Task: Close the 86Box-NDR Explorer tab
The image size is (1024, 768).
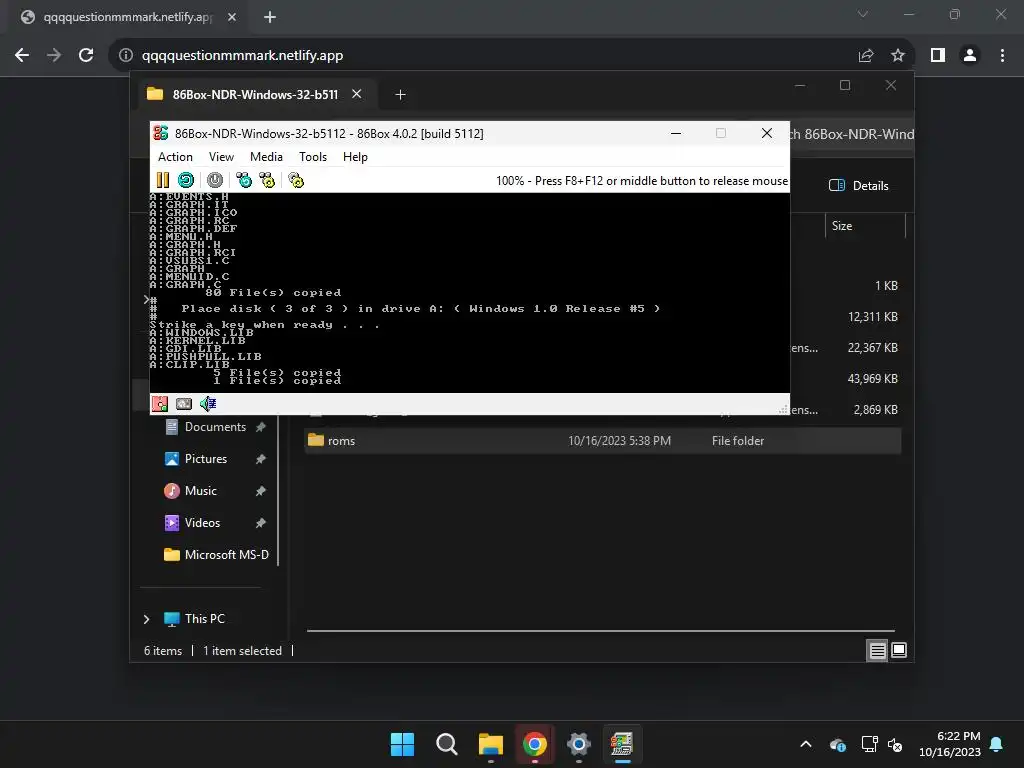Action: (x=357, y=94)
